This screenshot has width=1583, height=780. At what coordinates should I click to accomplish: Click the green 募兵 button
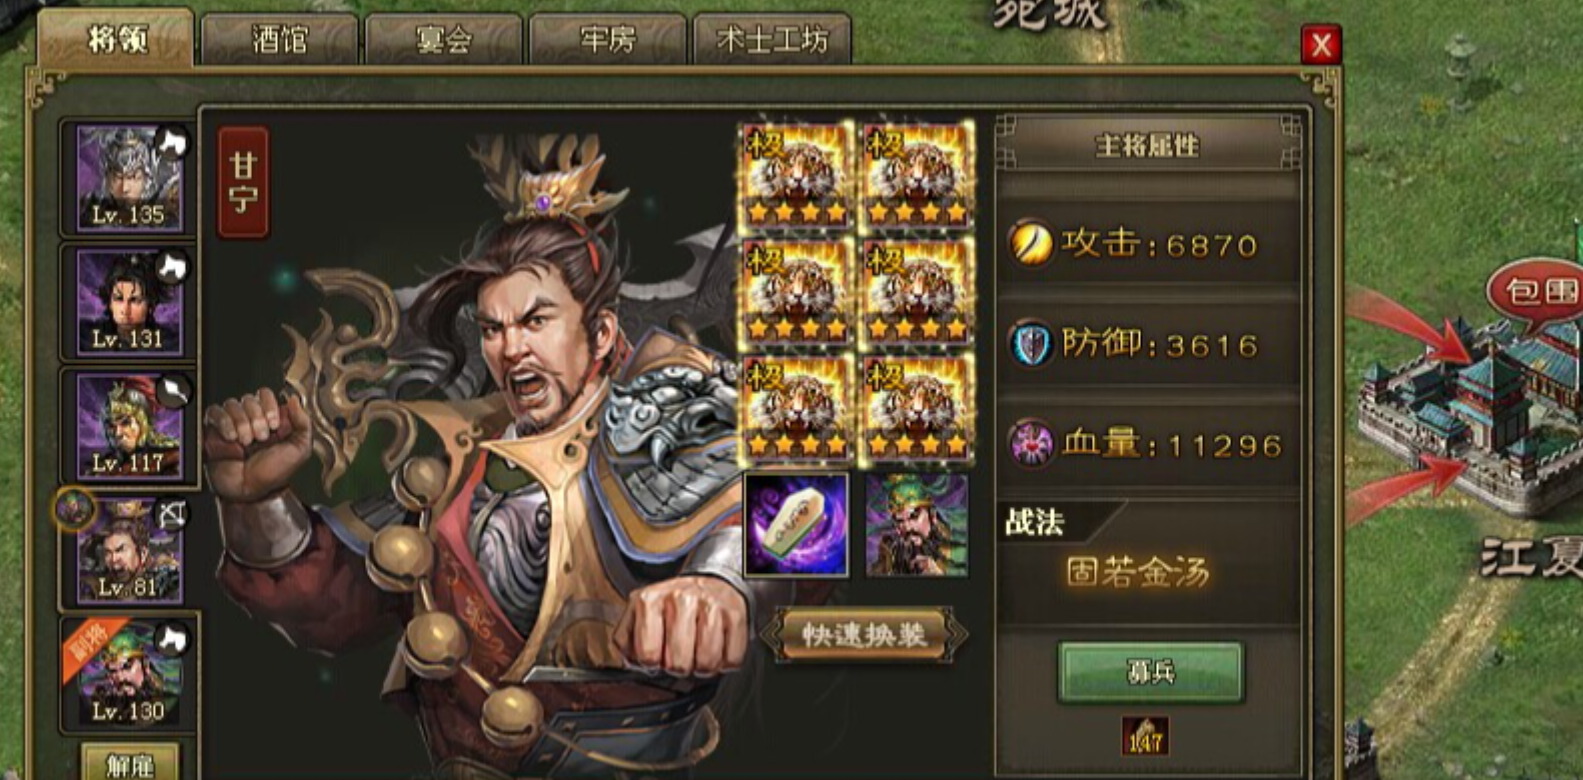[1151, 672]
